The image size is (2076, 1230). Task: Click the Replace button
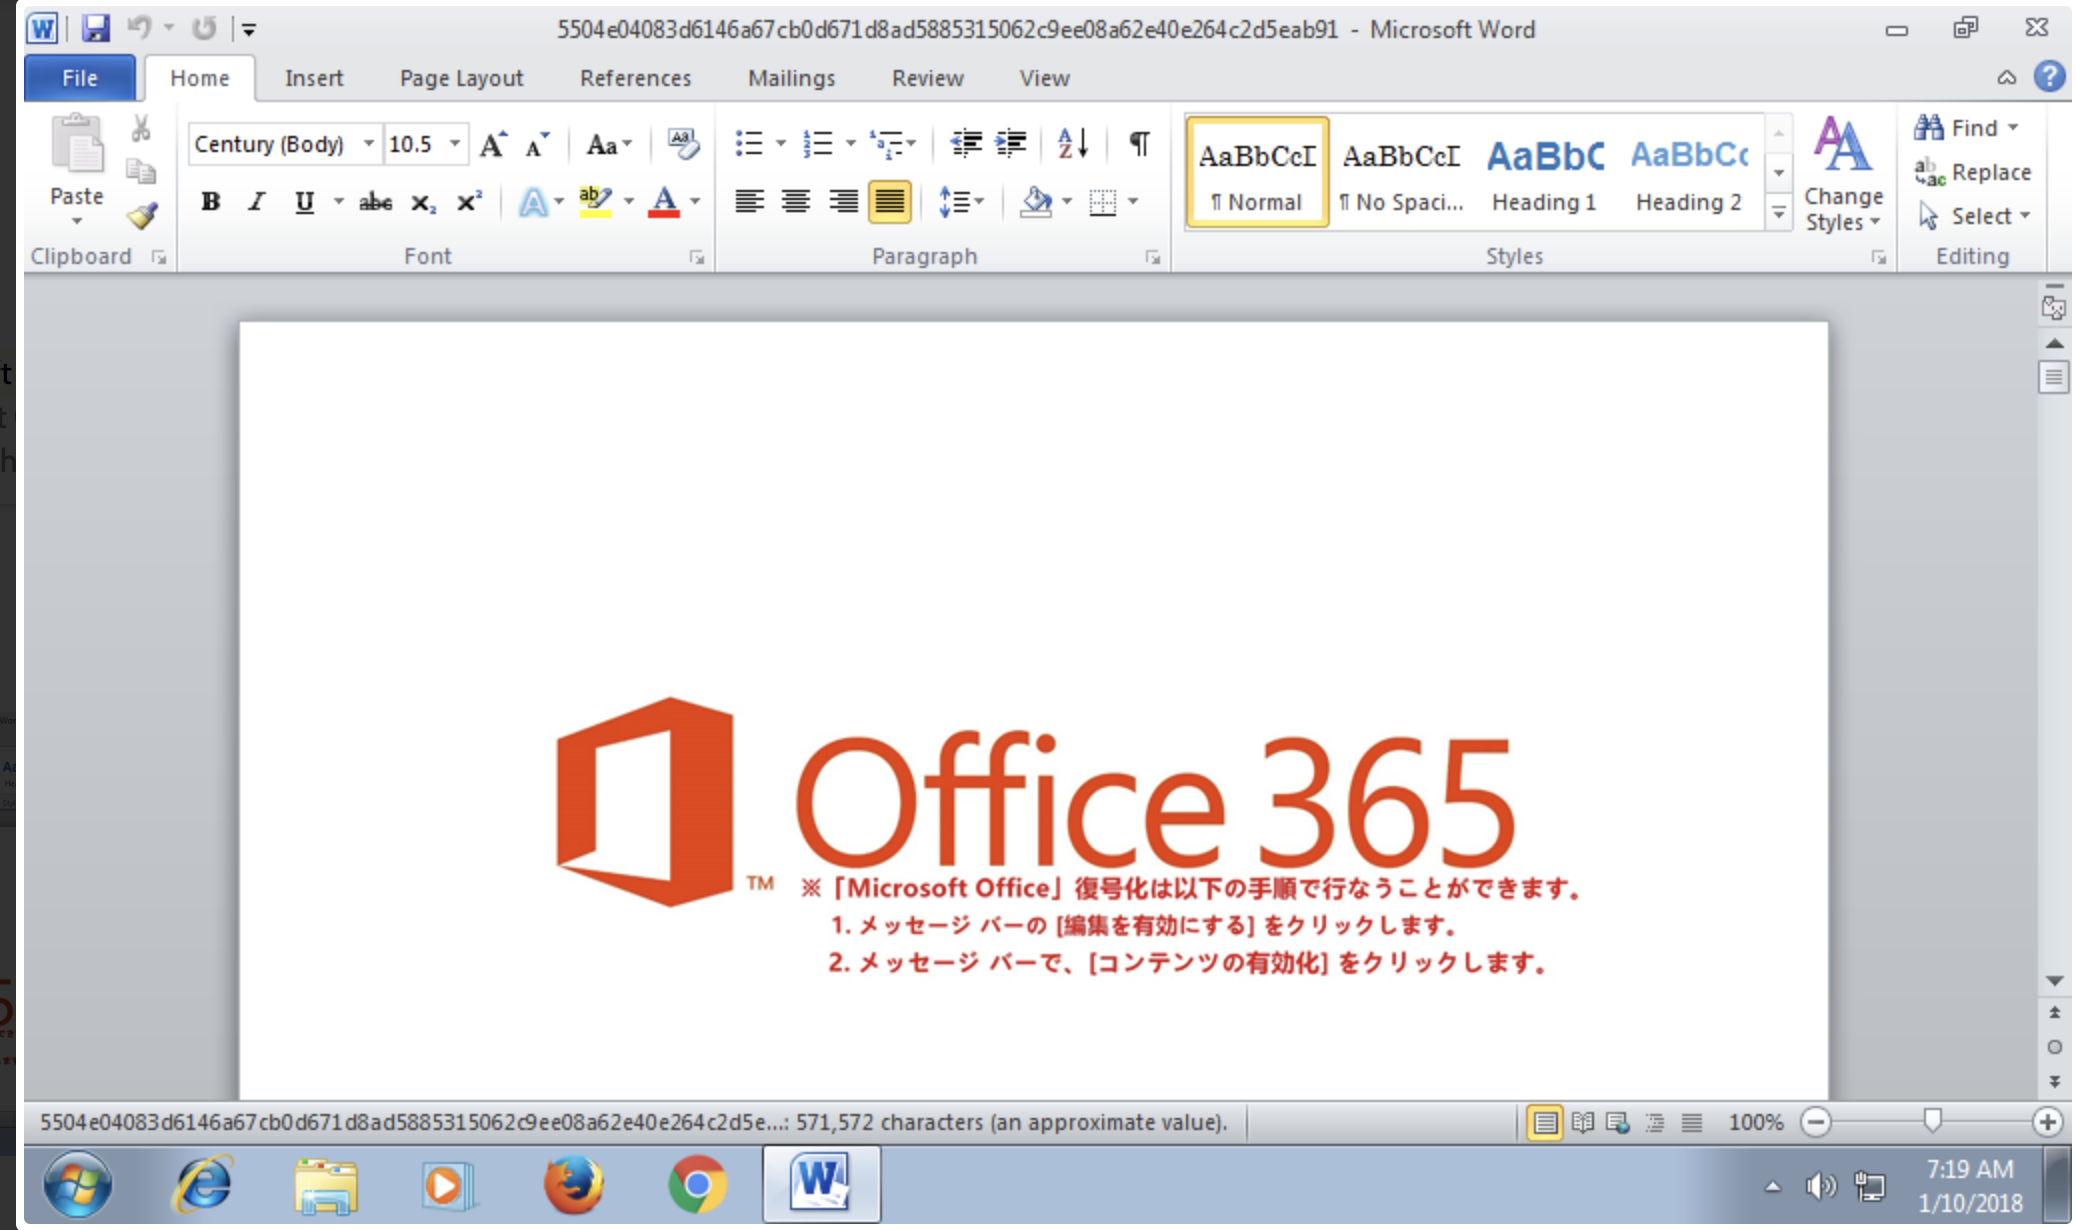point(1973,172)
